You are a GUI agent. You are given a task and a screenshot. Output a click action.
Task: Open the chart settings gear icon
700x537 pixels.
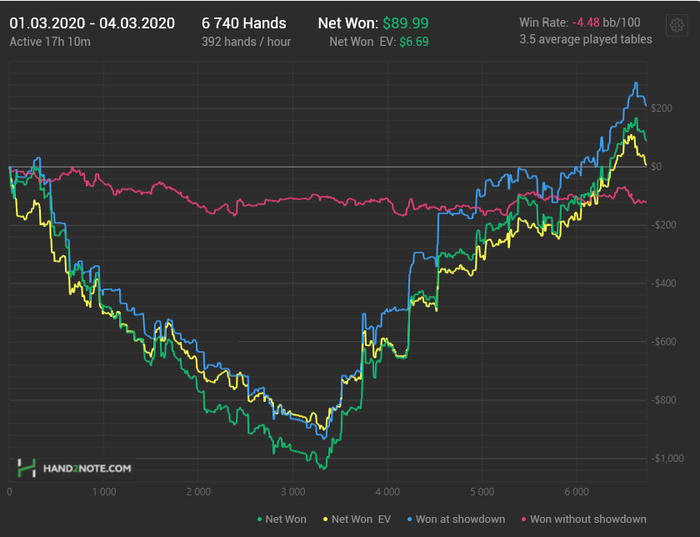tap(677, 25)
